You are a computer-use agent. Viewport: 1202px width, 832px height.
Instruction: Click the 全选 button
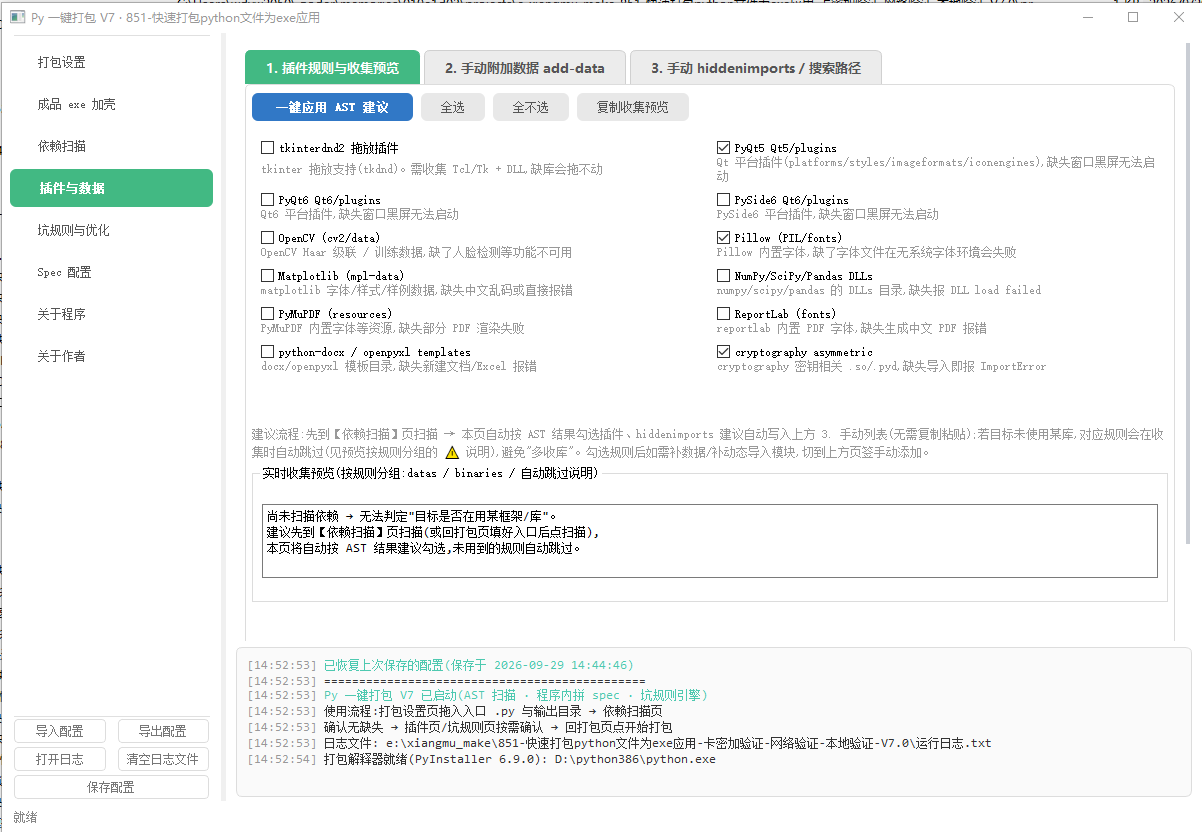[453, 107]
